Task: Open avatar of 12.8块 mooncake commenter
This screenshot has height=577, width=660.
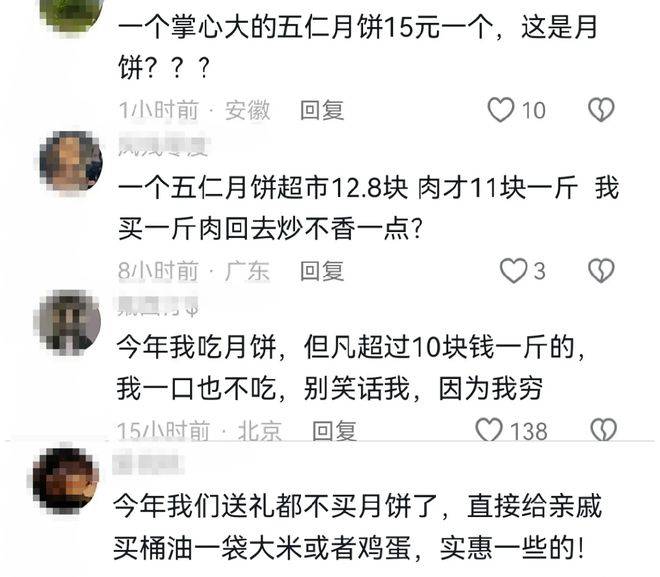Action: [71, 163]
